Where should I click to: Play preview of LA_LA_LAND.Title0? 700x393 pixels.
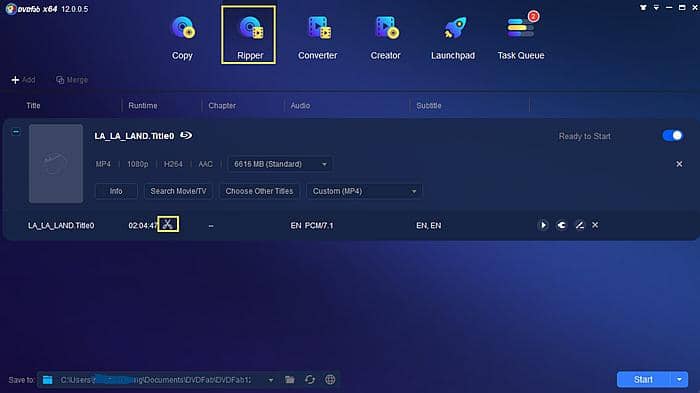[543, 225]
